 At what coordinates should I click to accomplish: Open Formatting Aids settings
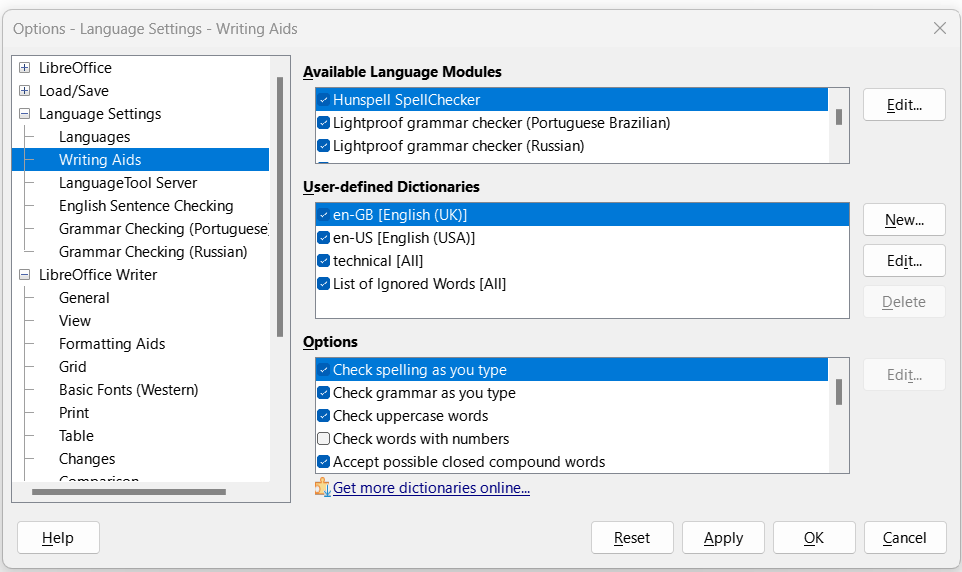(x=112, y=344)
